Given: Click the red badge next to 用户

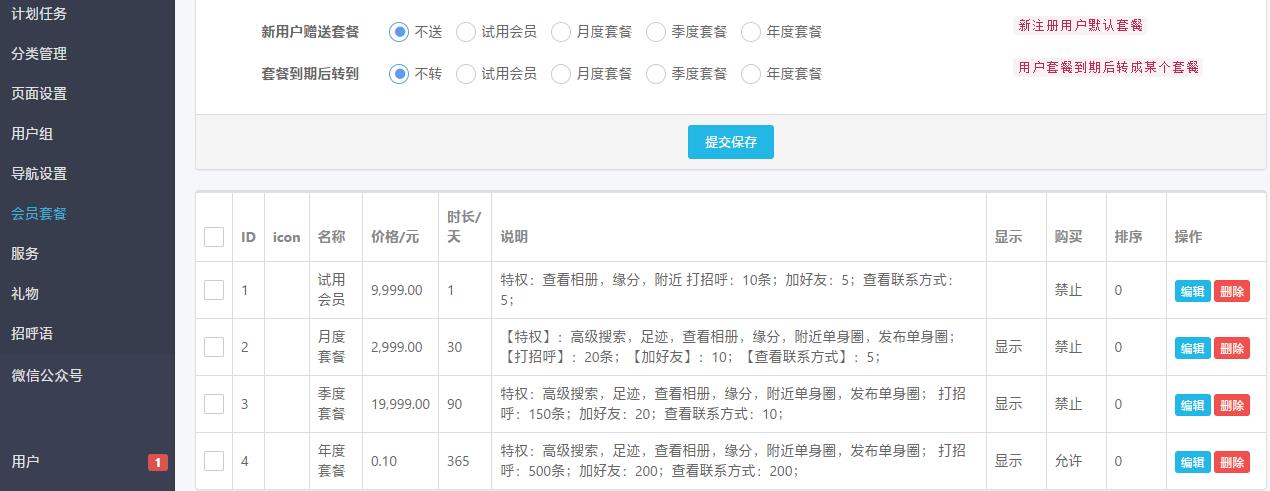Looking at the screenshot, I should point(157,462).
